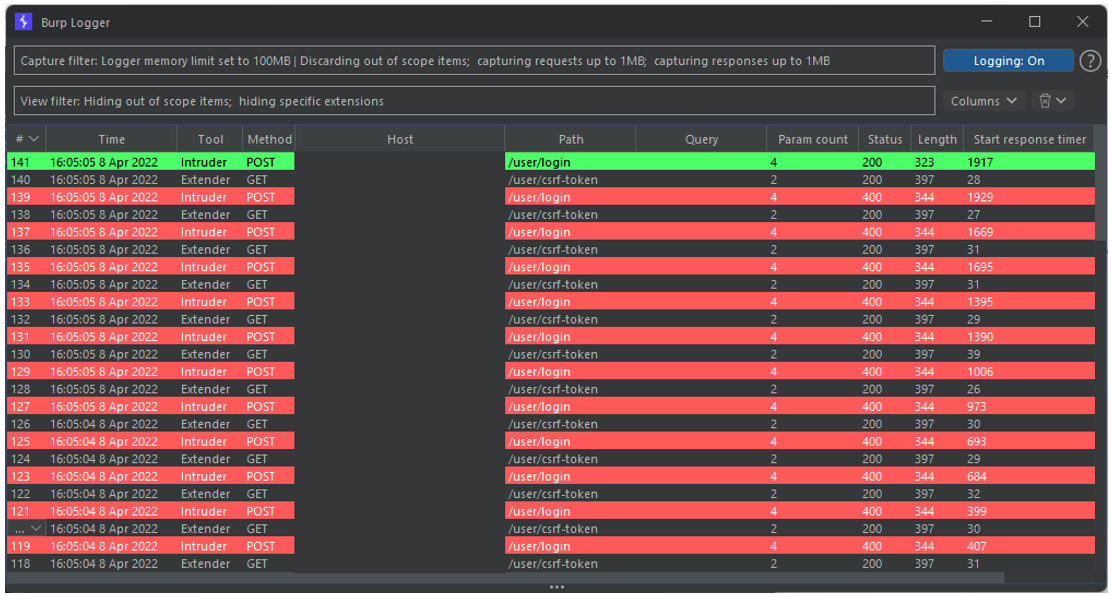The height and width of the screenshot is (595, 1112).
Task: Click the three-dot panel resize handle
Action: pos(556,588)
